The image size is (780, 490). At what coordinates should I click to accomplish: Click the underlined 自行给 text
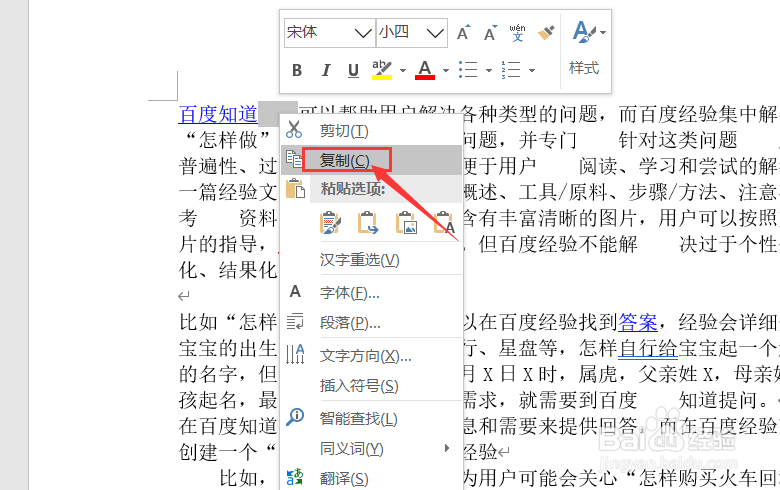tap(648, 348)
